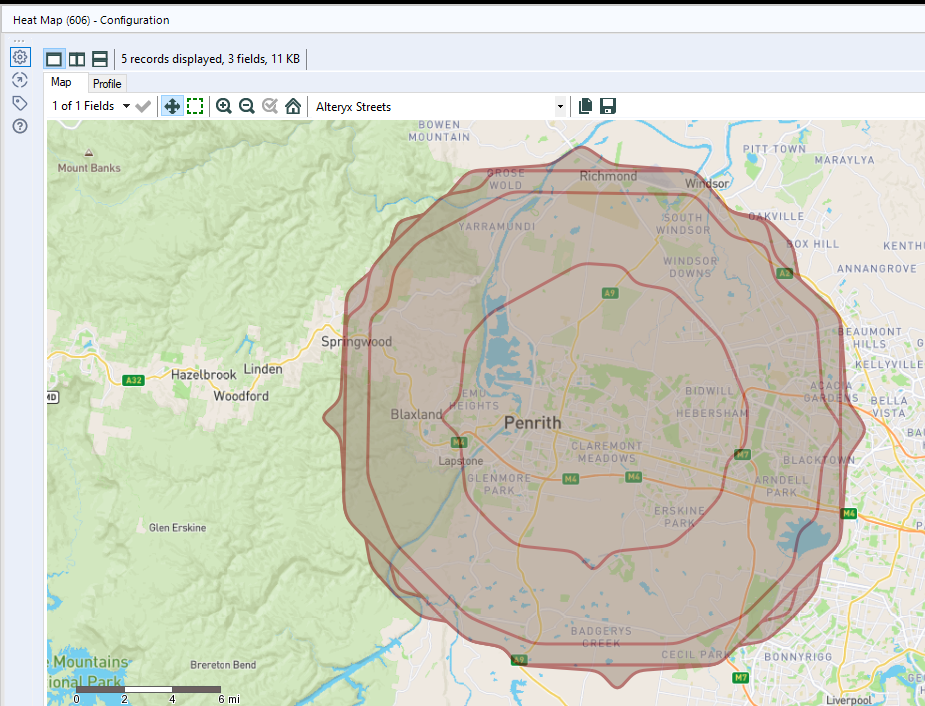Toggle the two-column pane layout

pyautogui.click(x=77, y=58)
